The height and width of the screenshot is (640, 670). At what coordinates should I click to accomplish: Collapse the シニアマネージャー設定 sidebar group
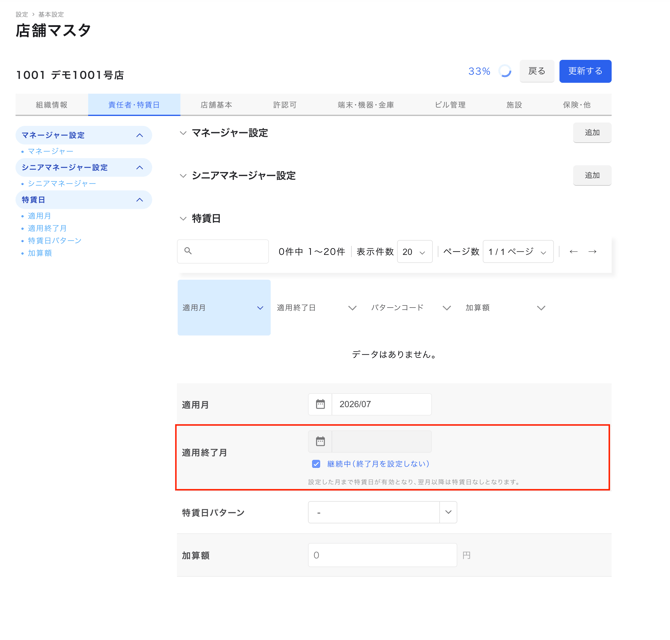coord(140,167)
